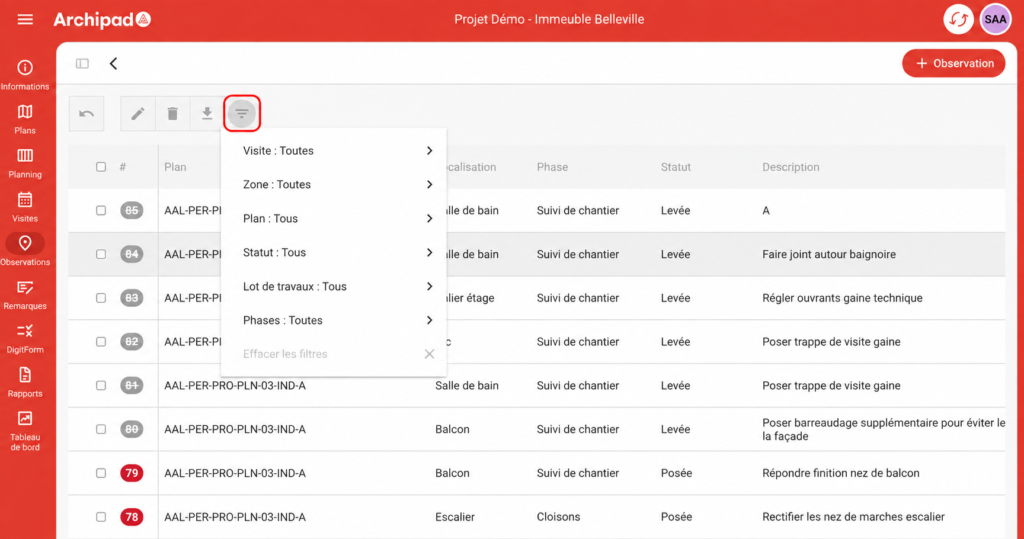This screenshot has width=1024, height=539.
Task: Check the checkbox for observation 82
Action: click(101, 342)
